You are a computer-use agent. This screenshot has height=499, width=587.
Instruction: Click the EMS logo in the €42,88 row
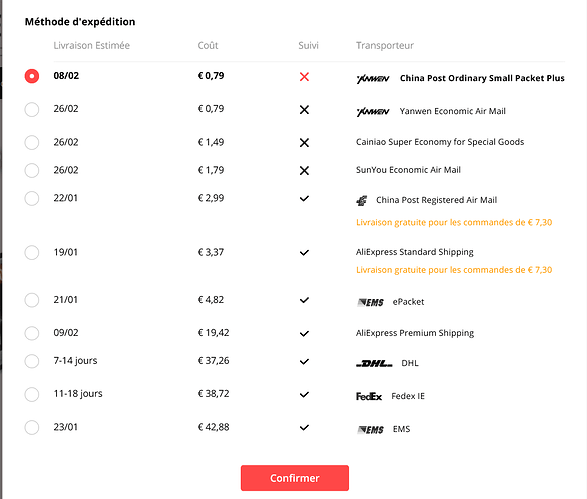(370, 429)
